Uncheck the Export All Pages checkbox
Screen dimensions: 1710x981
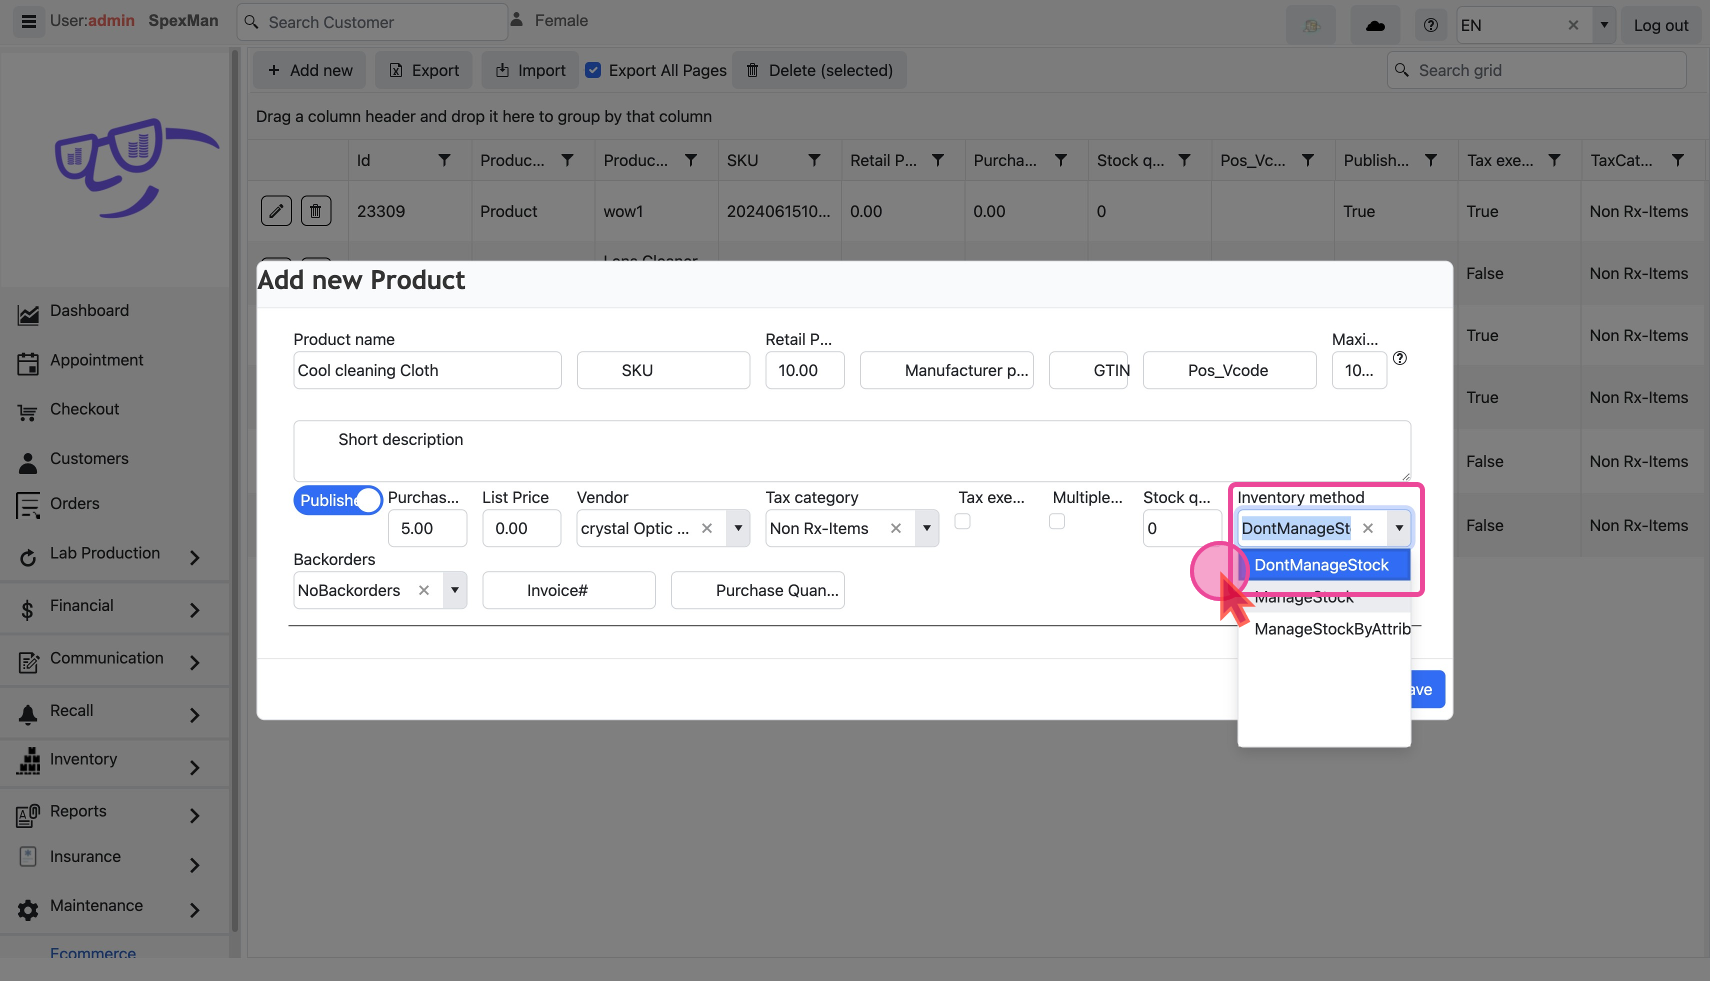[x=593, y=70]
